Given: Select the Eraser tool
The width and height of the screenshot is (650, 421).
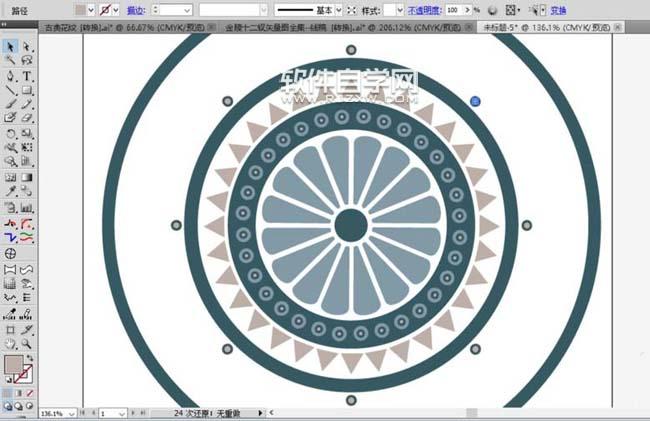Looking at the screenshot, I should tap(27, 118).
